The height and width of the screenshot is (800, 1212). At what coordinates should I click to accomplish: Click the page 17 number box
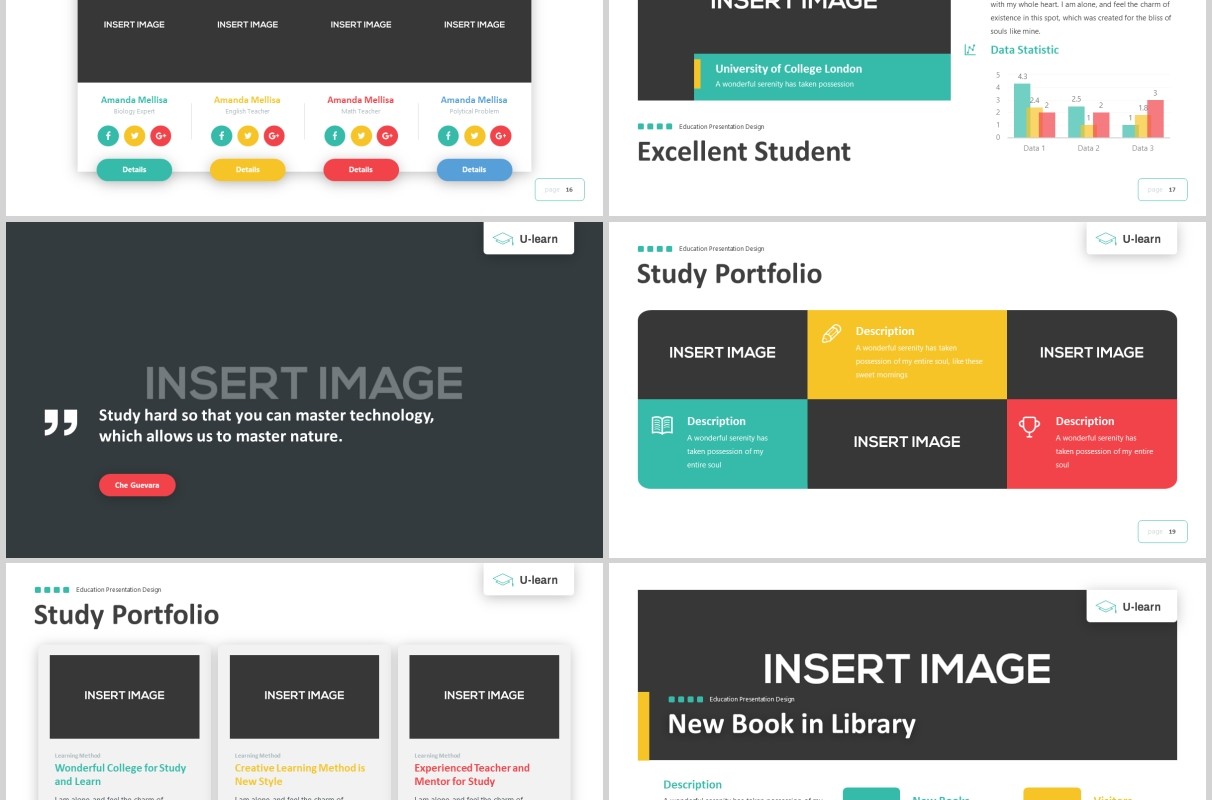point(1163,189)
